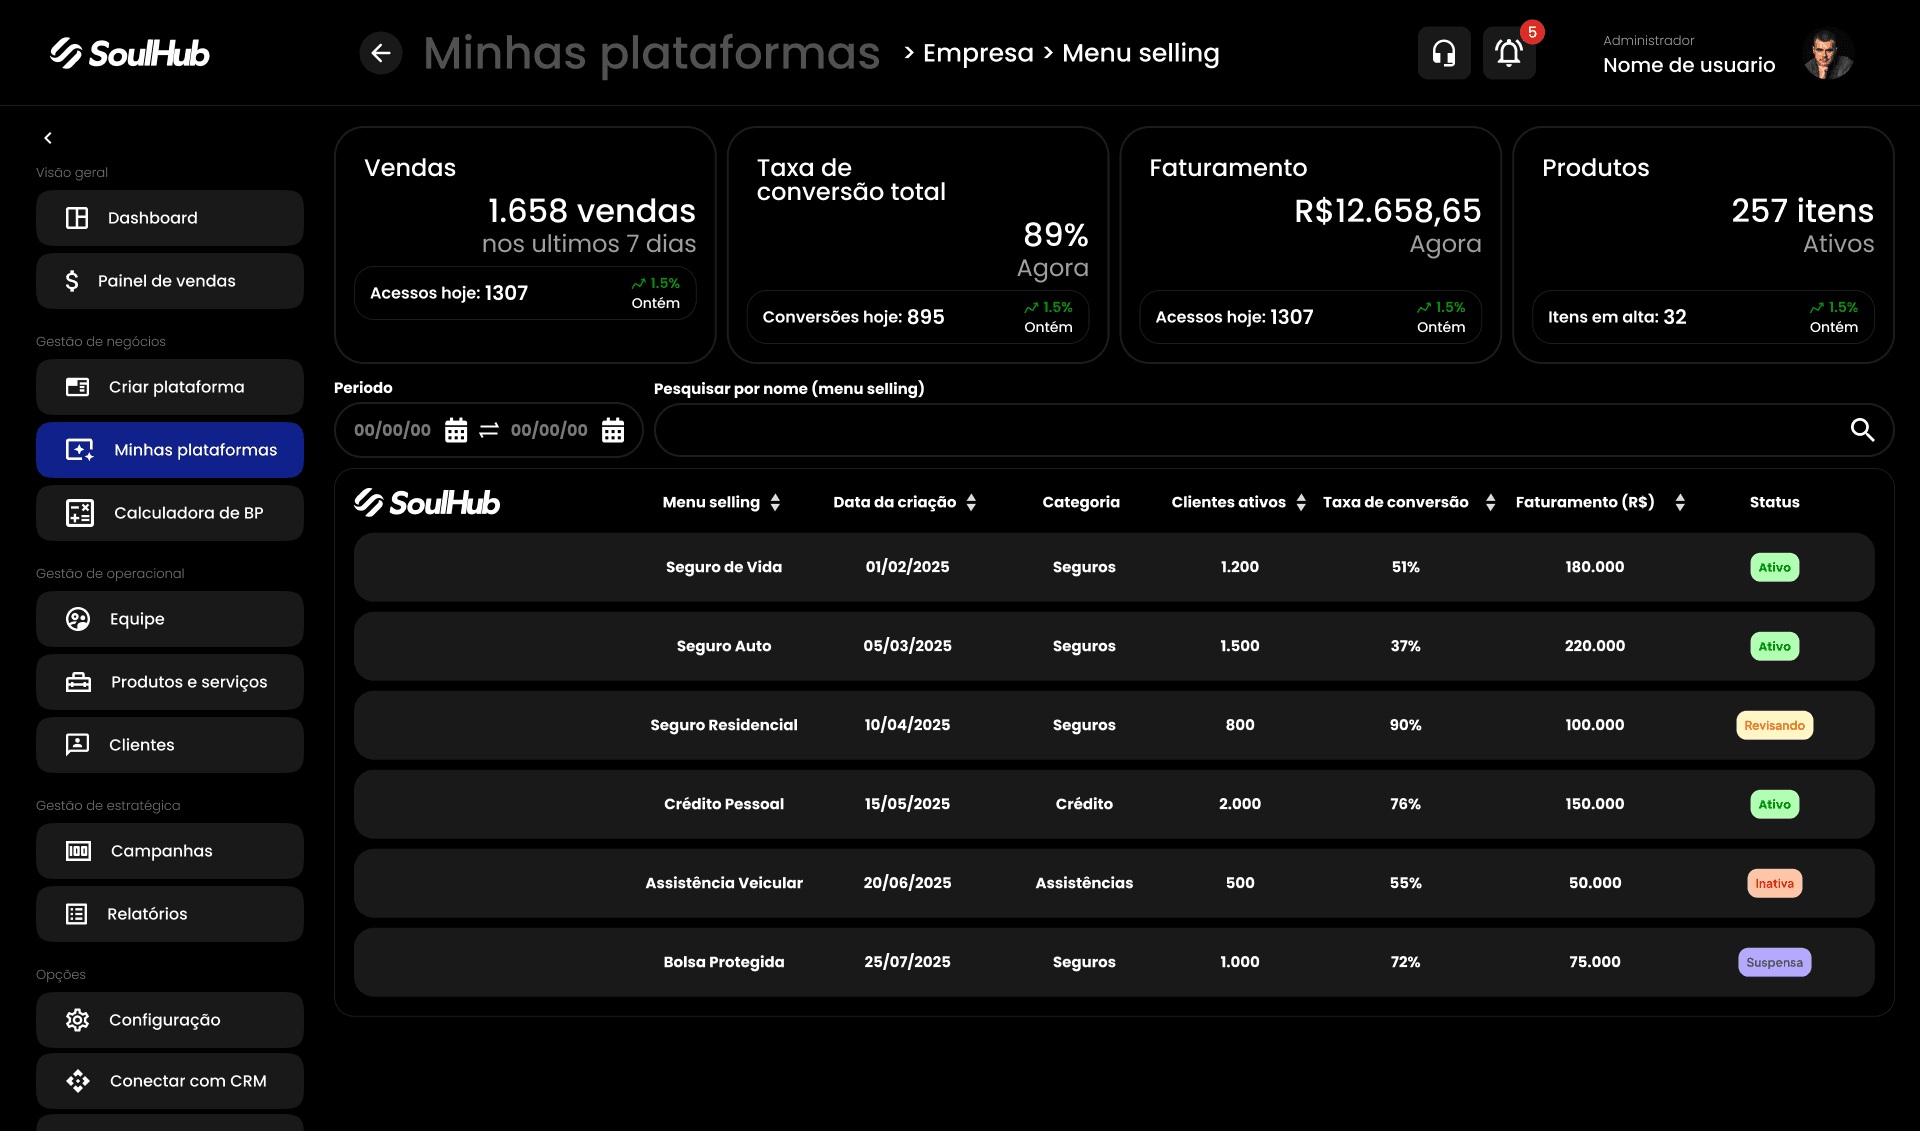Open Dashboard in the sidebar

click(170, 218)
